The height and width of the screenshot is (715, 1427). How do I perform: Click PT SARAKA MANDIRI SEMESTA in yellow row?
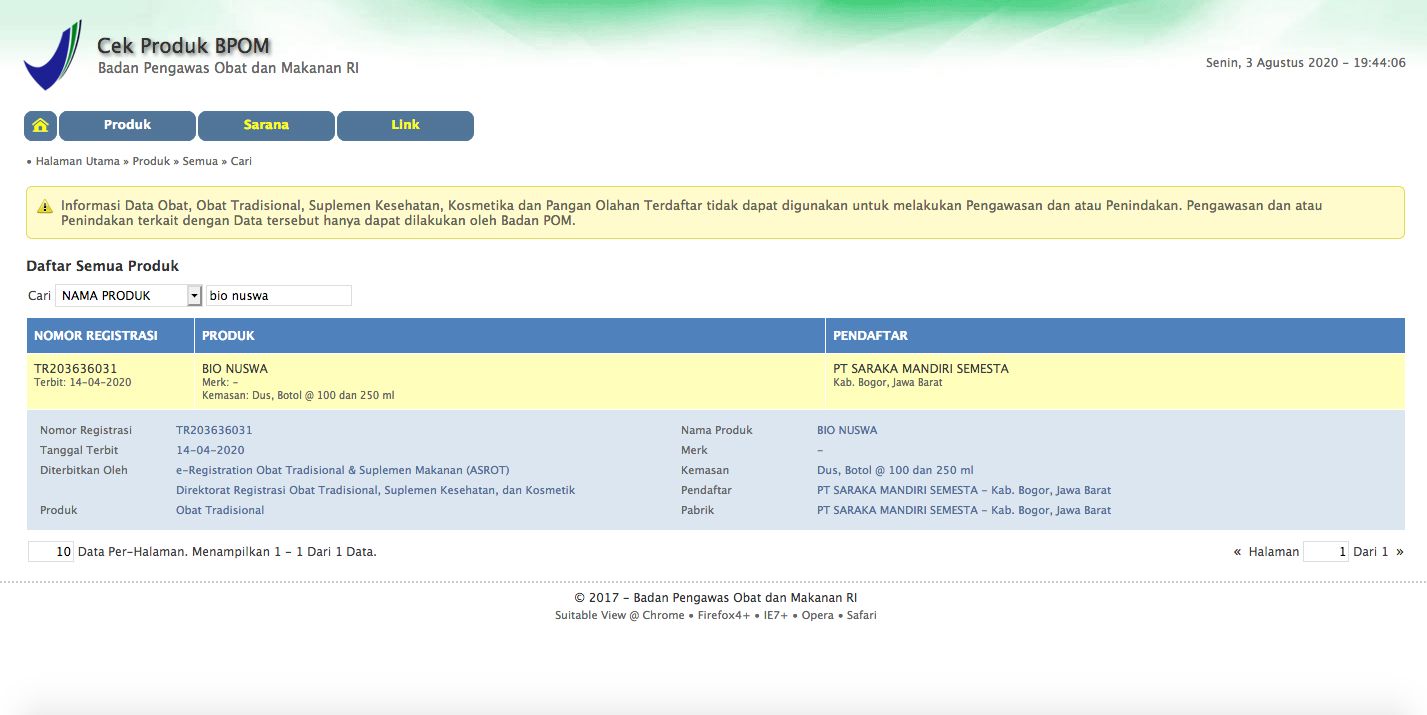point(921,369)
